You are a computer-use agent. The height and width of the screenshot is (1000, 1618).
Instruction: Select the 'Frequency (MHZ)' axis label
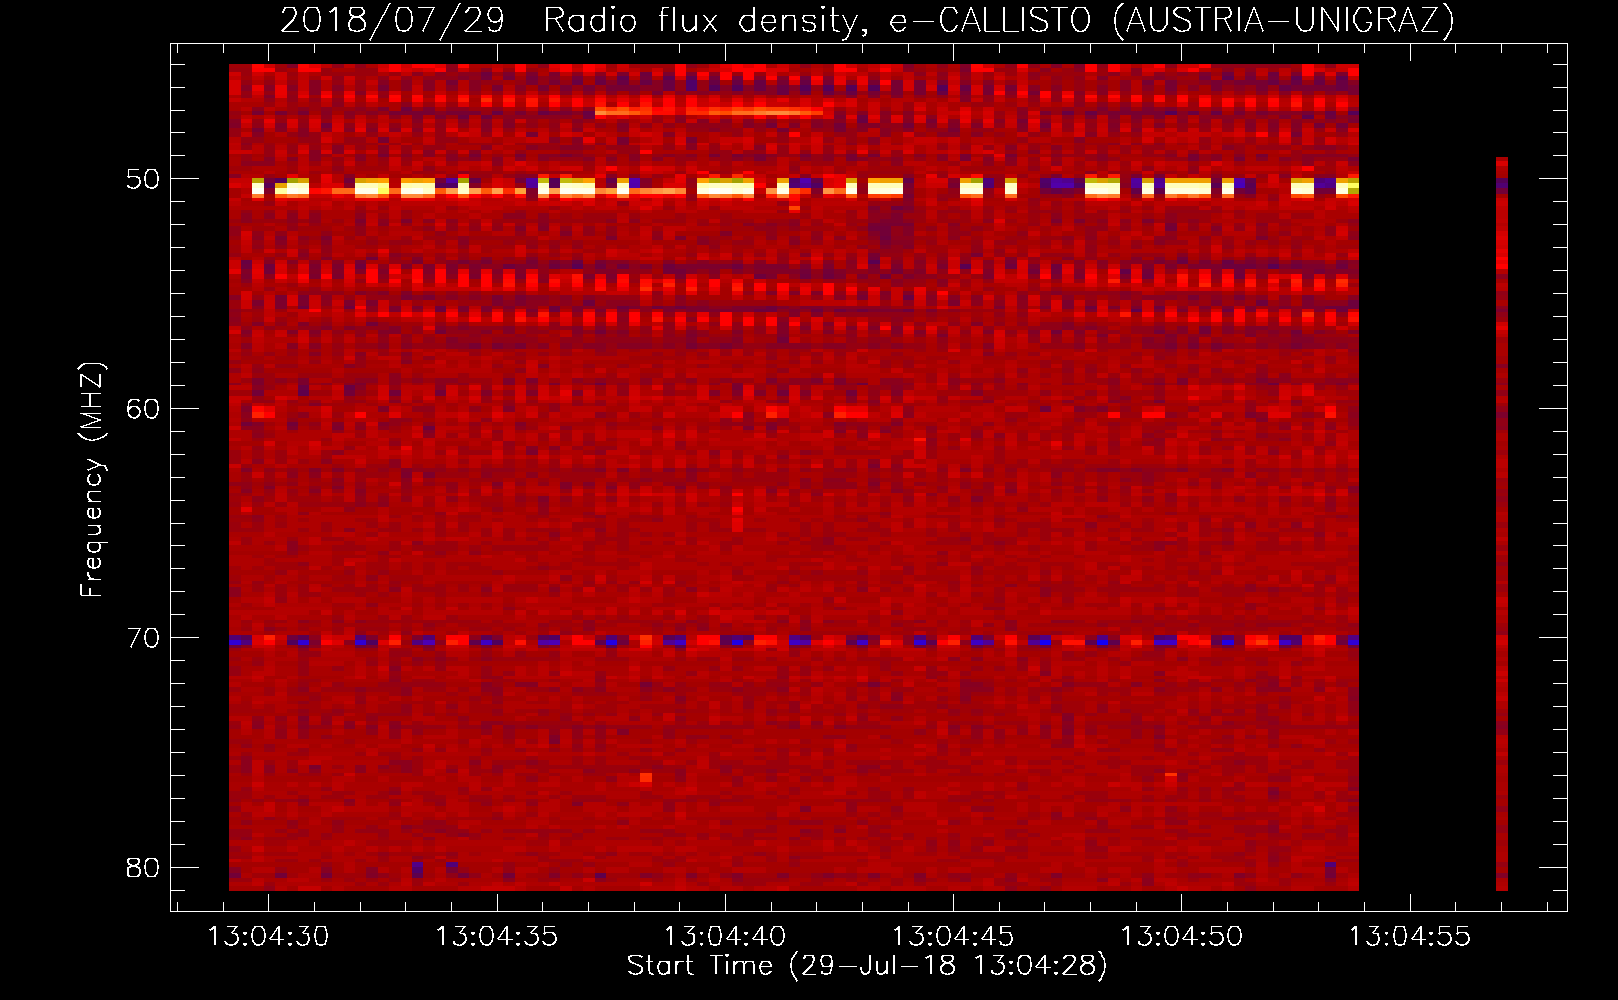(x=92, y=480)
